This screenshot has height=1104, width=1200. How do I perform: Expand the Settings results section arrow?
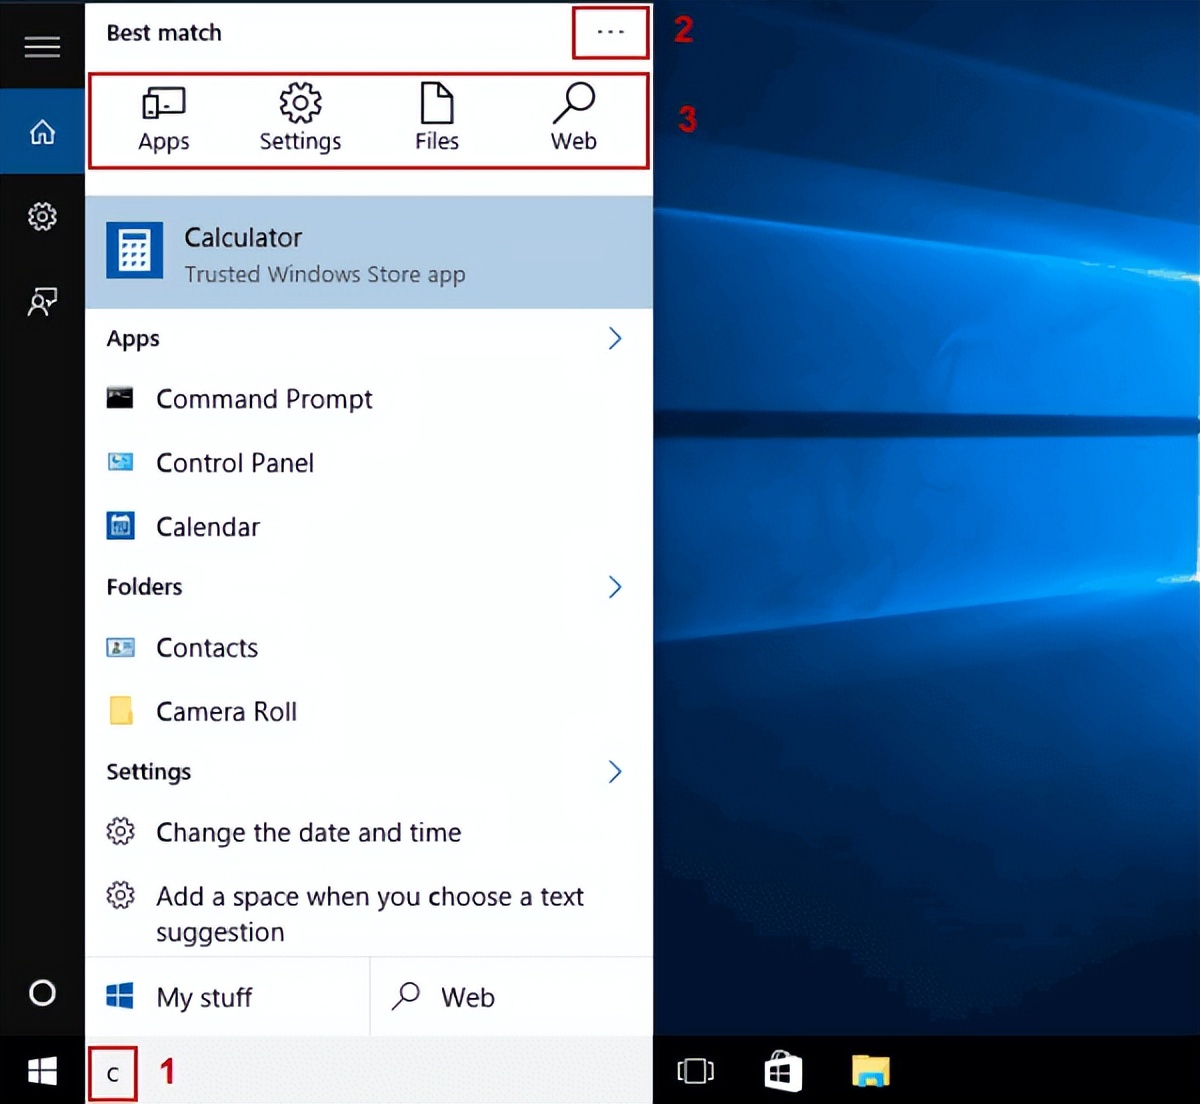pos(614,772)
